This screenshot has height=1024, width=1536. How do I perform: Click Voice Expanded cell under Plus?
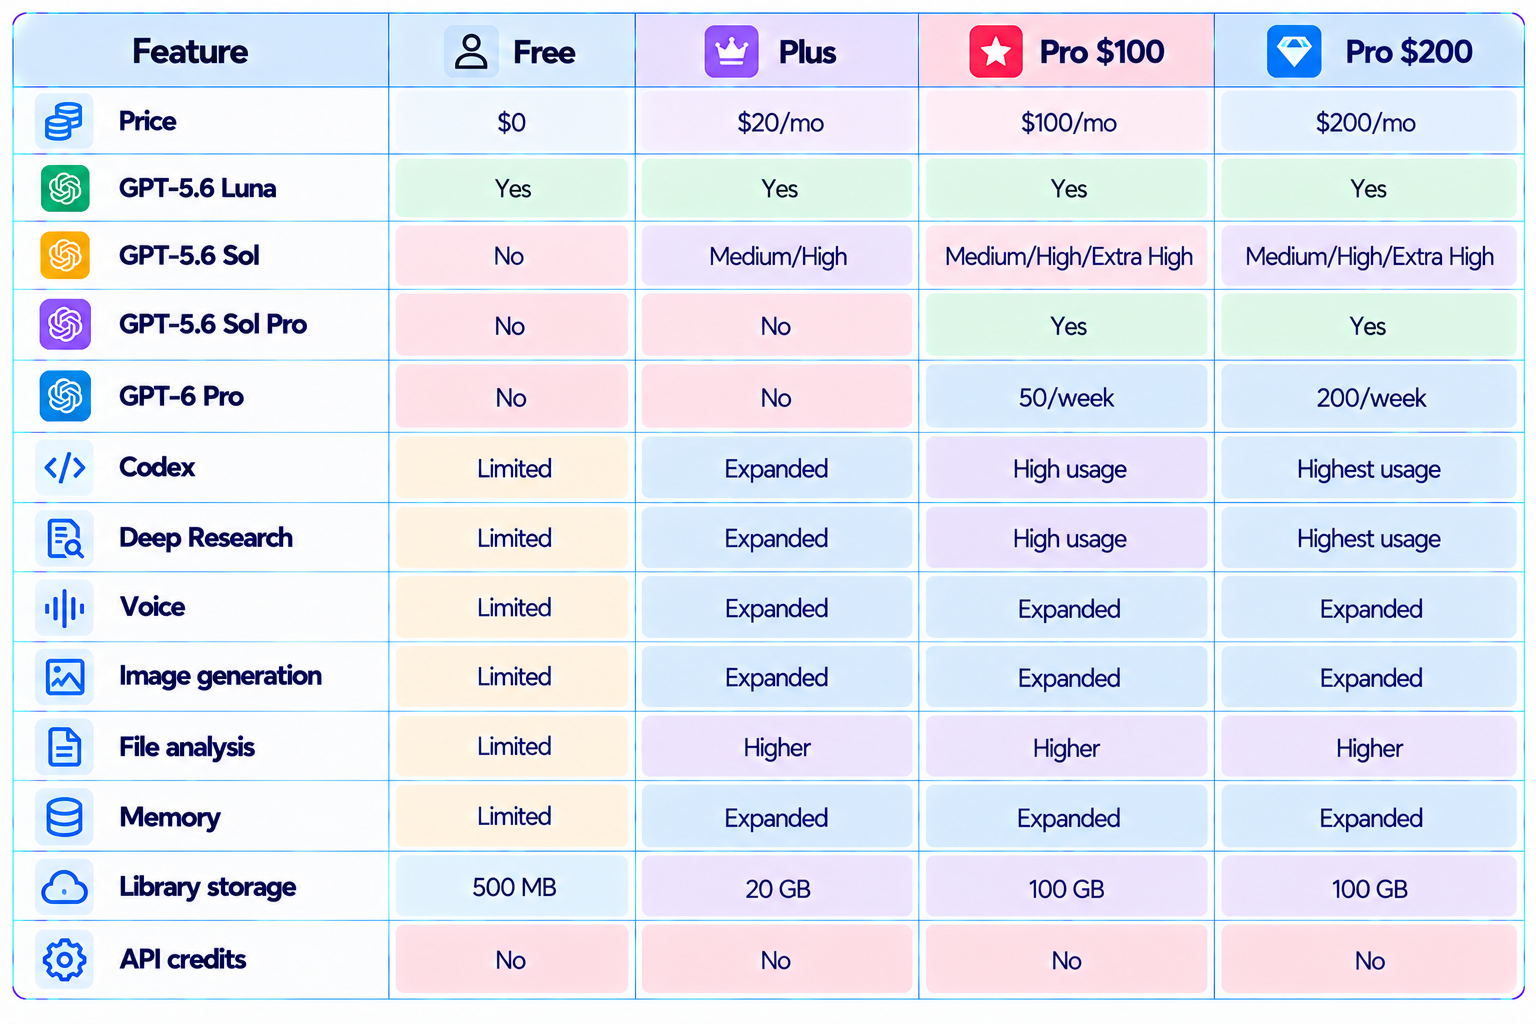click(777, 608)
